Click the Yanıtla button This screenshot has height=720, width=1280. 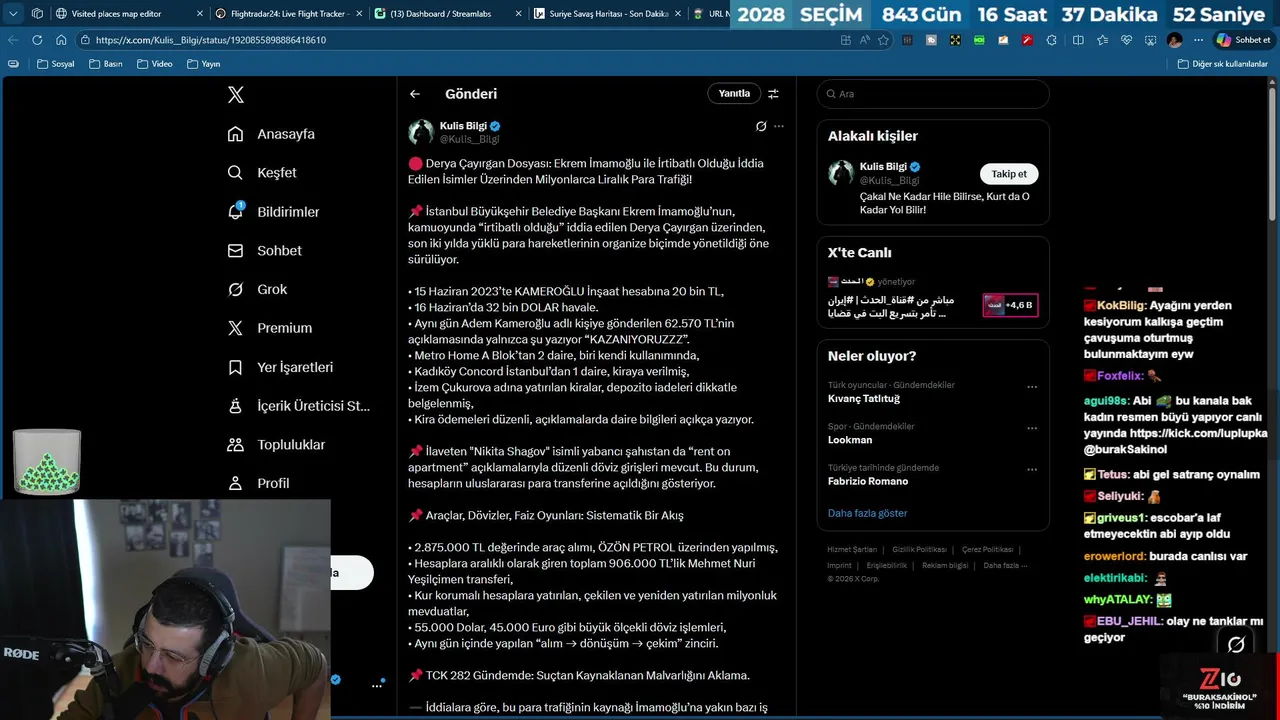[734, 93]
